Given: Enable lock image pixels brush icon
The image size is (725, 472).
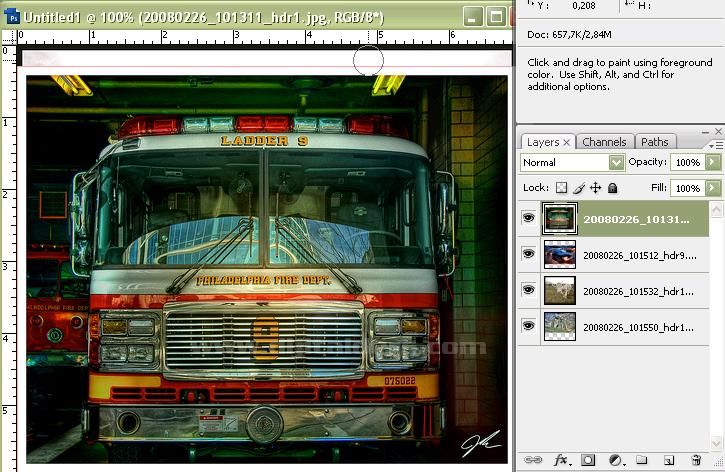Looking at the screenshot, I should [578, 188].
